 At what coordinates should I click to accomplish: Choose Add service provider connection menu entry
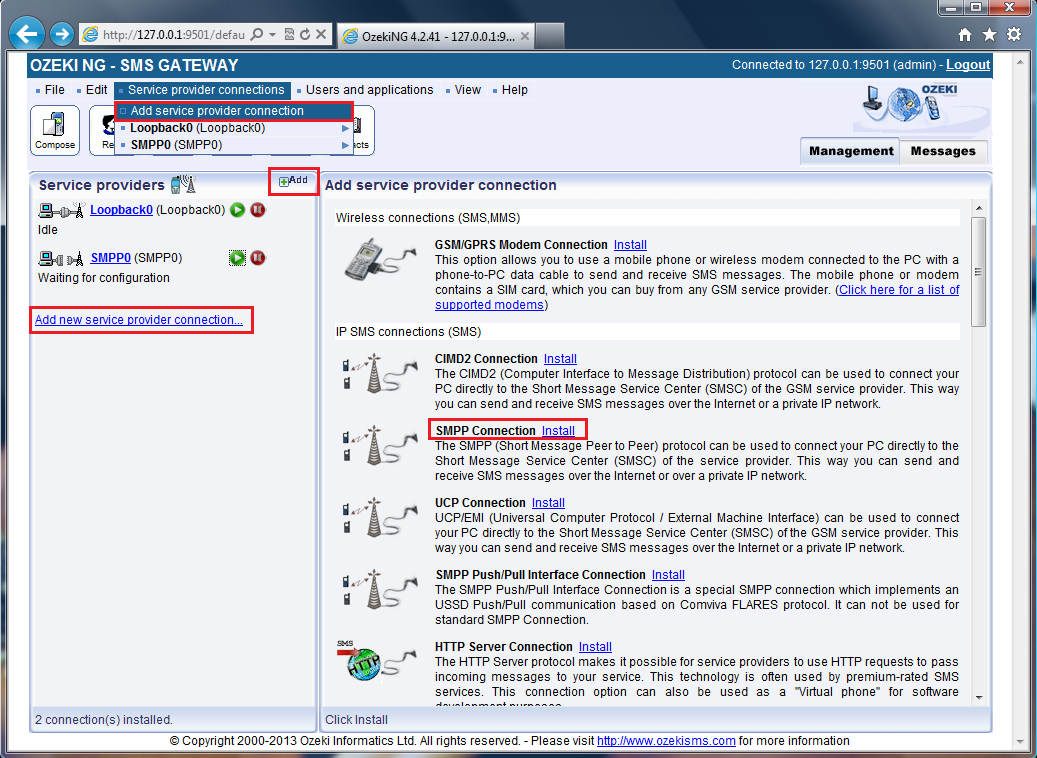234,111
